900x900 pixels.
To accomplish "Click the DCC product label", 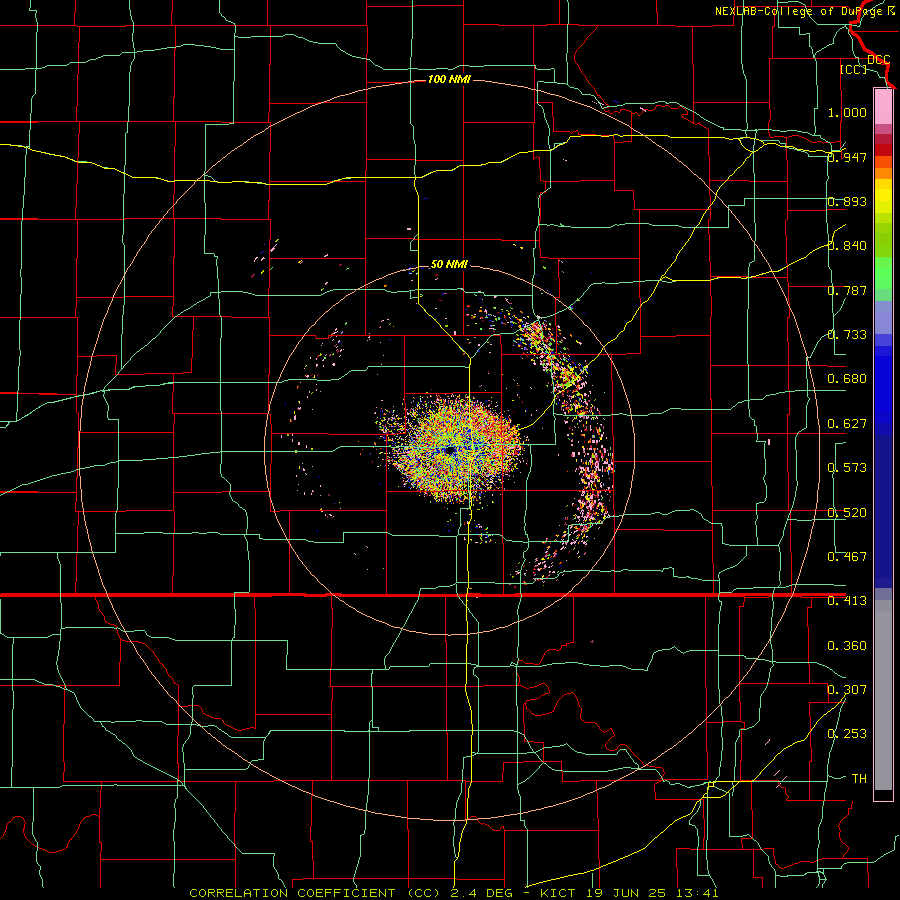I will click(x=878, y=60).
